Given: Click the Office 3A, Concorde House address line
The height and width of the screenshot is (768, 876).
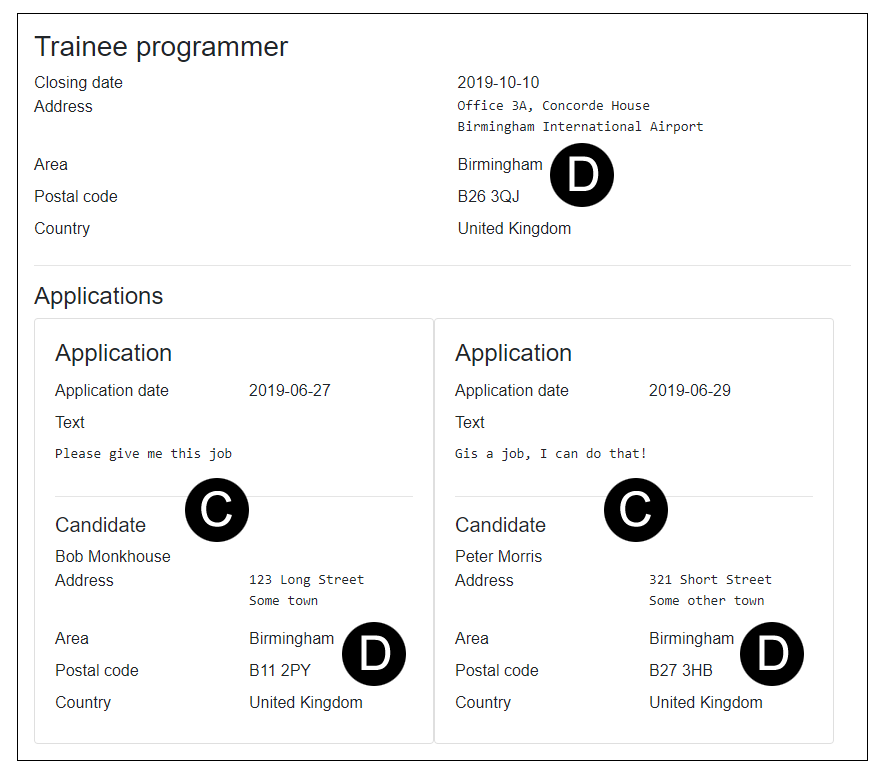Looking at the screenshot, I should [553, 106].
